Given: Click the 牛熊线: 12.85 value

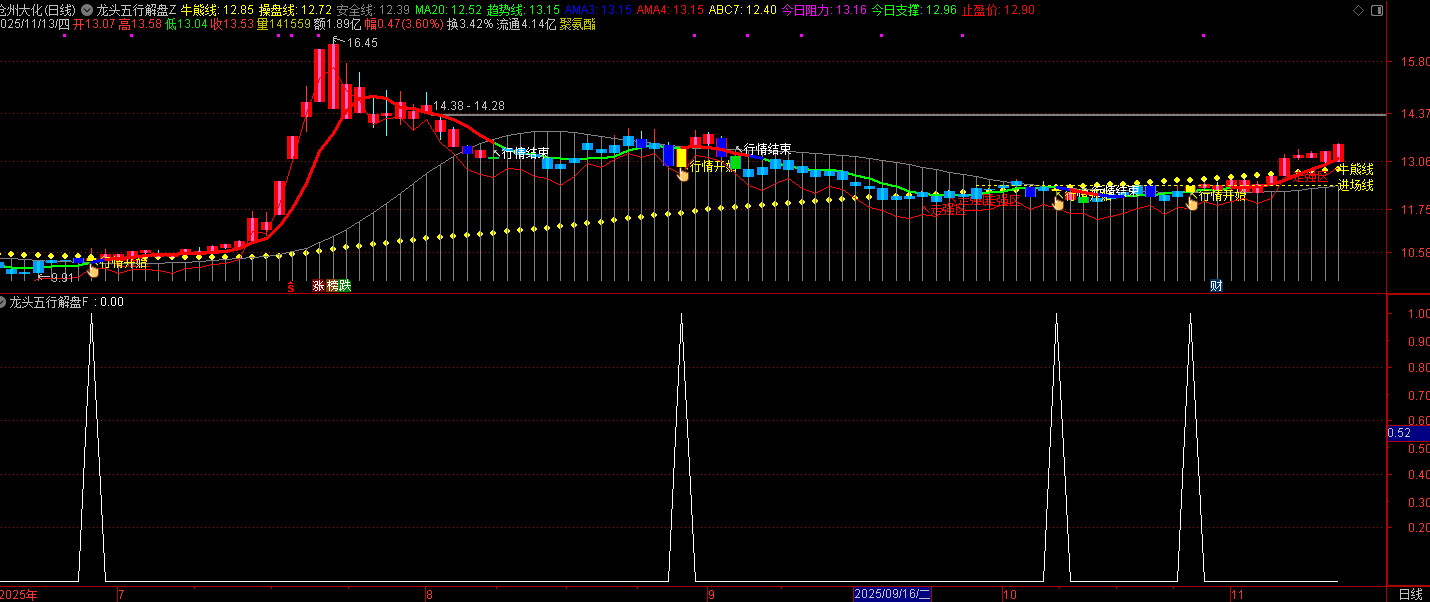Looking at the screenshot, I should point(218,9).
